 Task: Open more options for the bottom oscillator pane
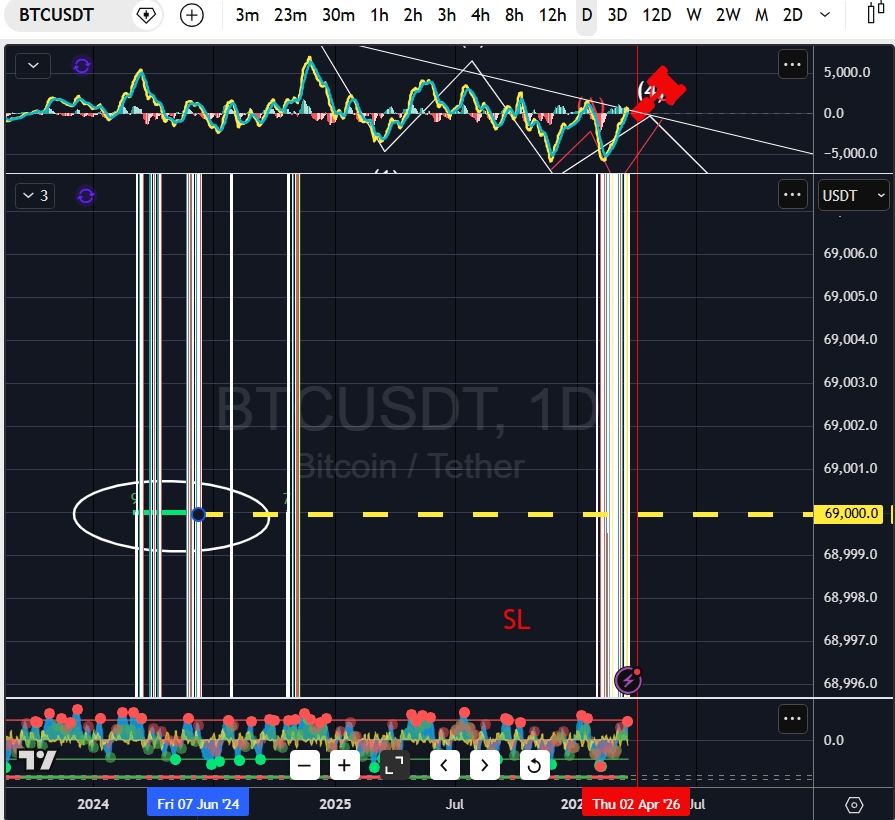coord(792,719)
